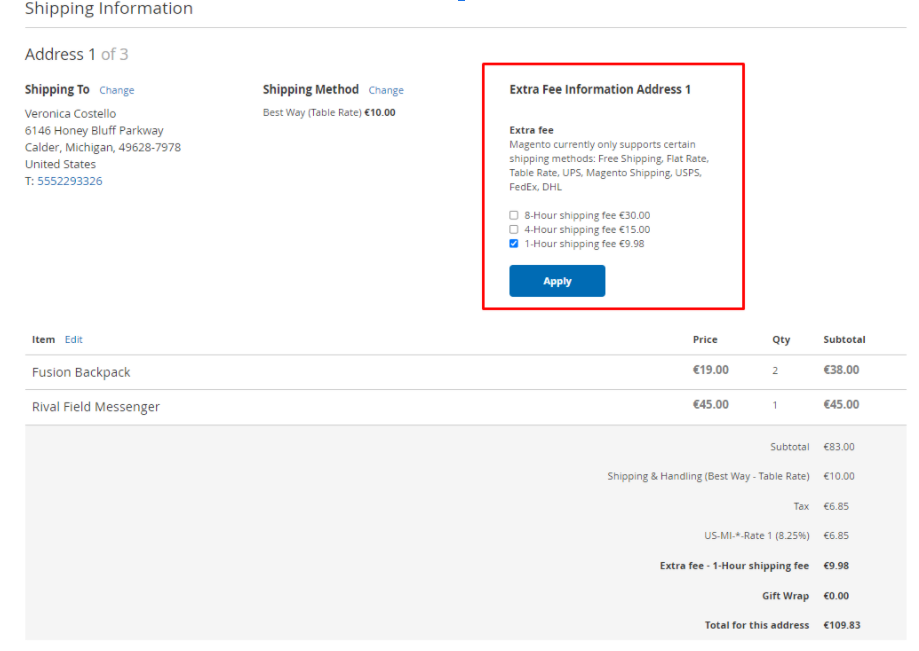Click the Qty column header
Image resolution: width=919 pixels, height=651 pixels.
click(781, 340)
